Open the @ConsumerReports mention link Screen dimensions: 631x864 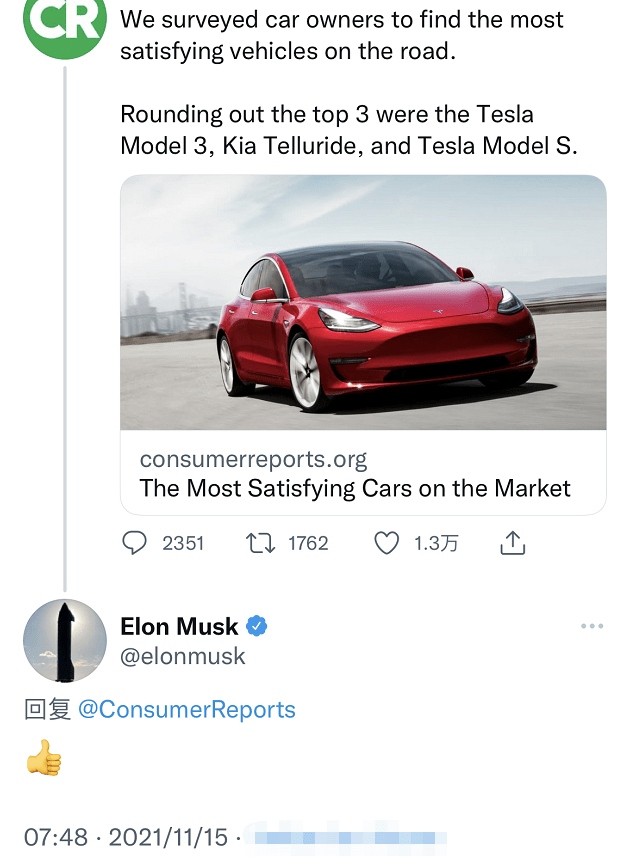point(187,710)
